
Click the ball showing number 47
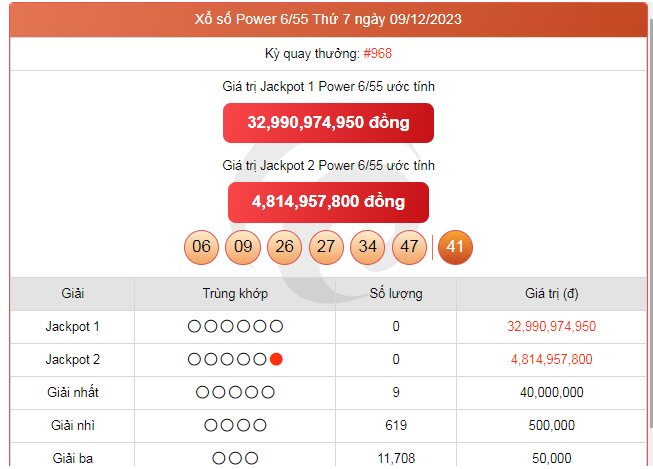click(x=409, y=247)
